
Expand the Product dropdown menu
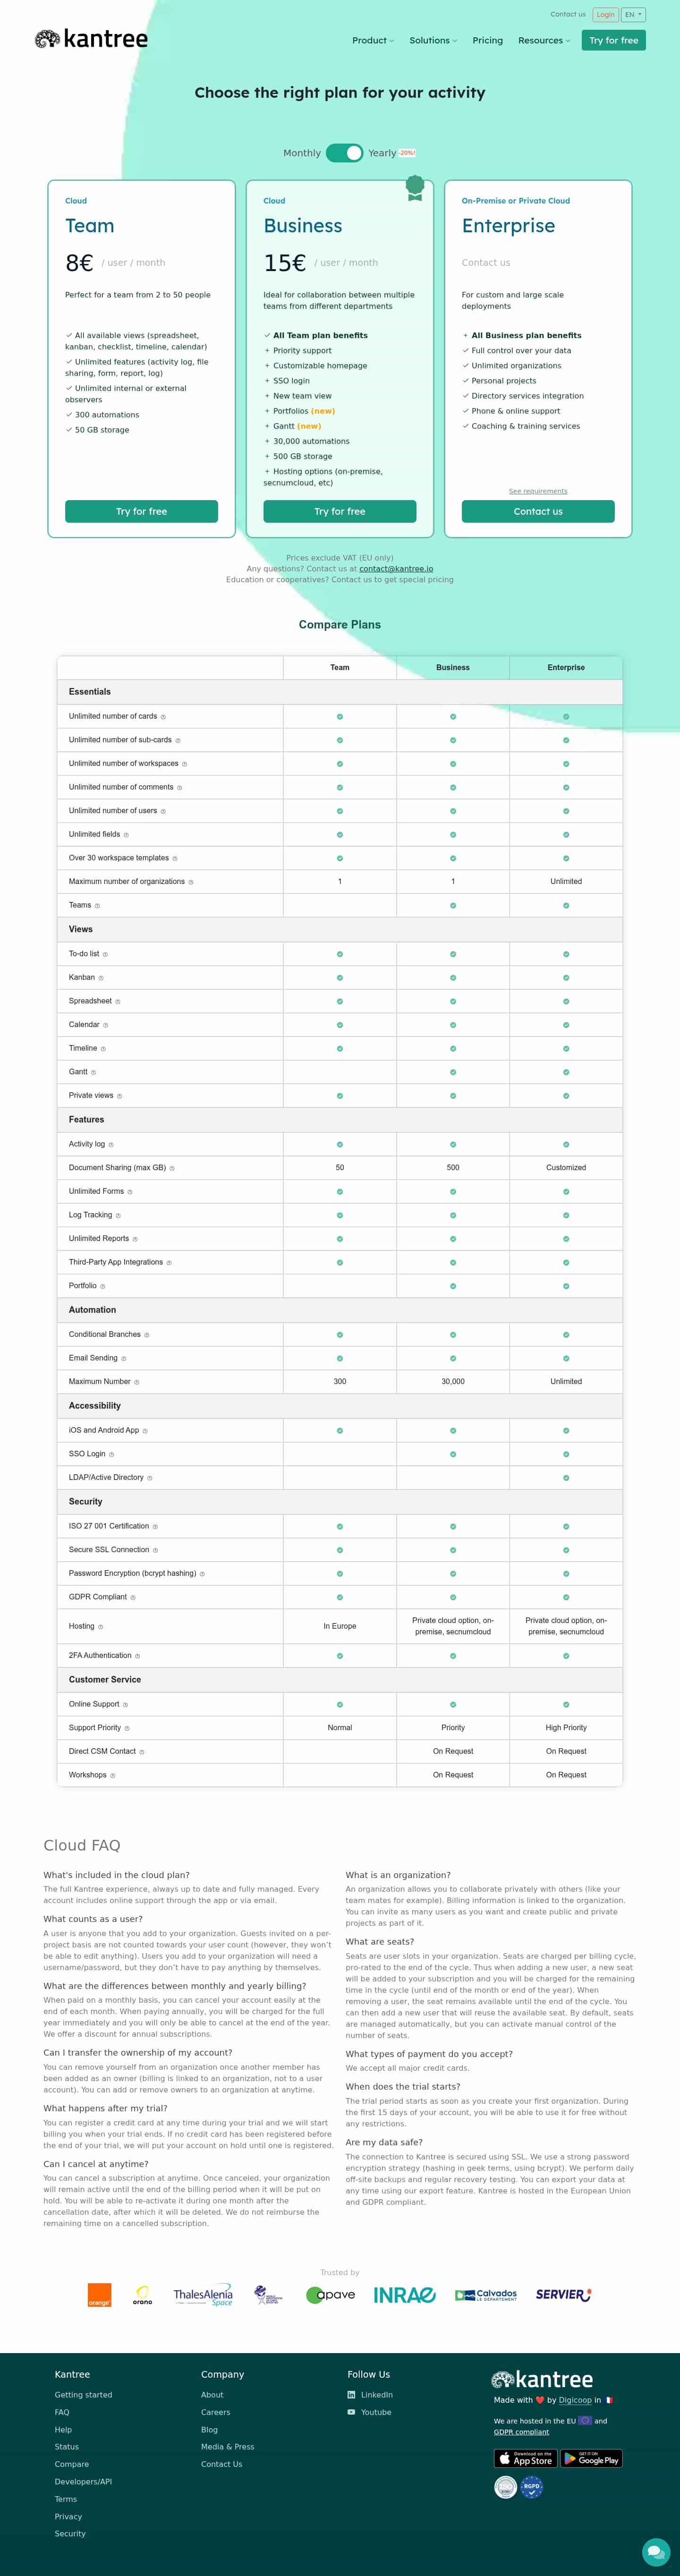click(x=373, y=41)
